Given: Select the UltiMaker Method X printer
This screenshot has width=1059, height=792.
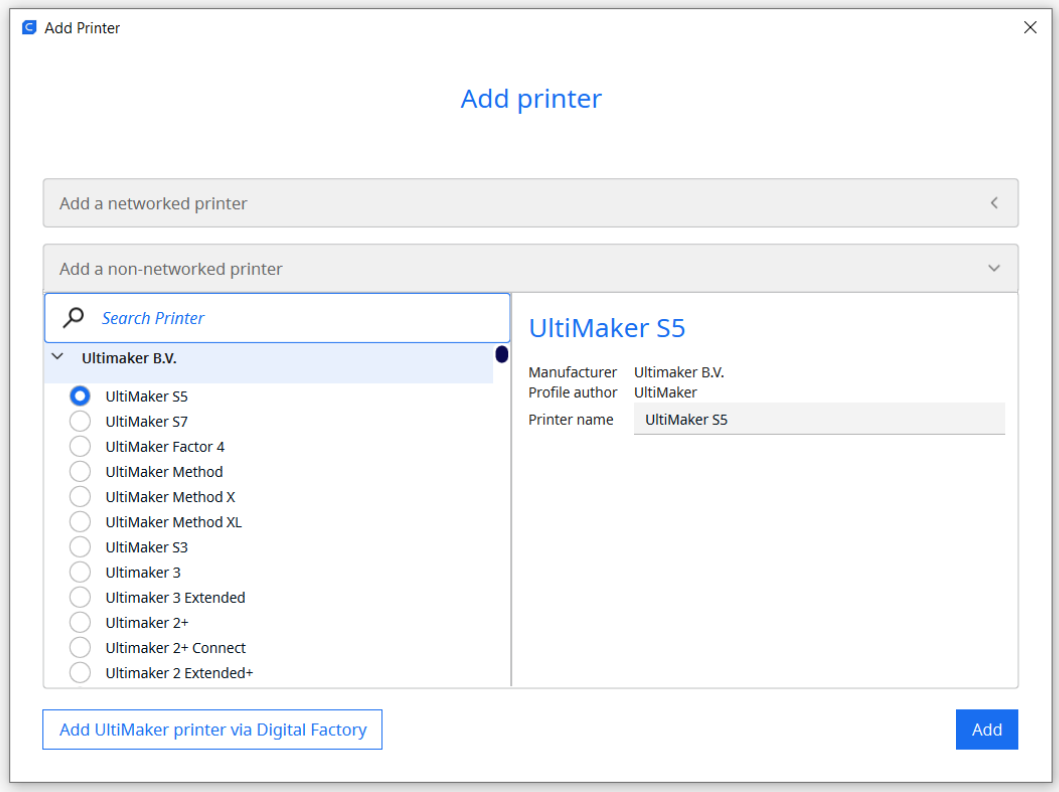Looking at the screenshot, I should pos(80,497).
